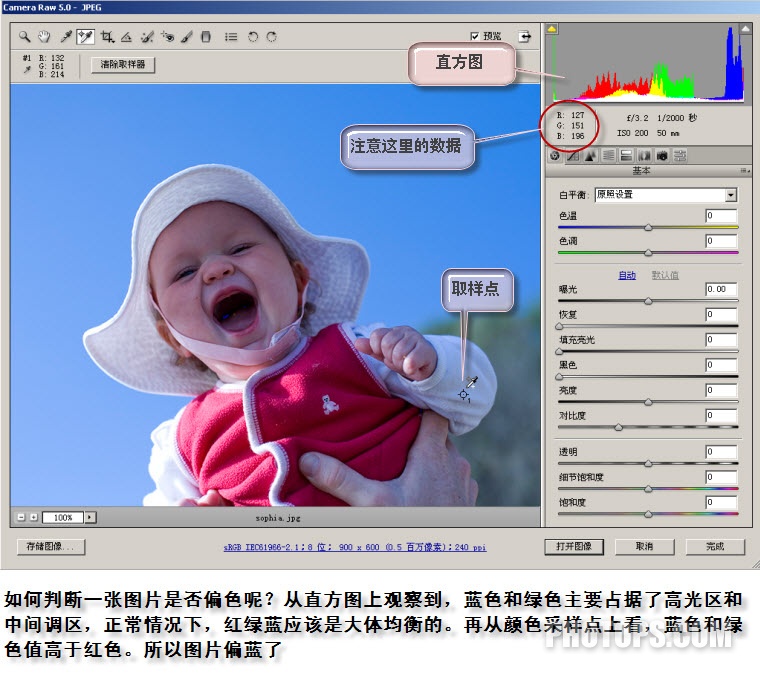Select the Hand pan tool
The height and width of the screenshot is (679, 760).
pyautogui.click(x=44, y=36)
